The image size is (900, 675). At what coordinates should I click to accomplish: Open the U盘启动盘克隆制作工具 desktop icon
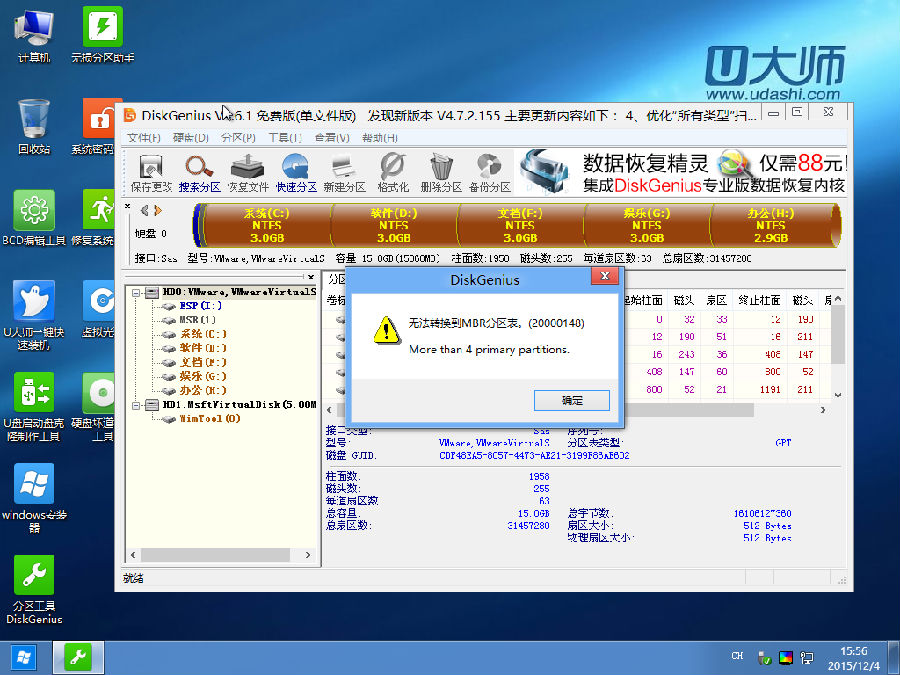coord(34,407)
